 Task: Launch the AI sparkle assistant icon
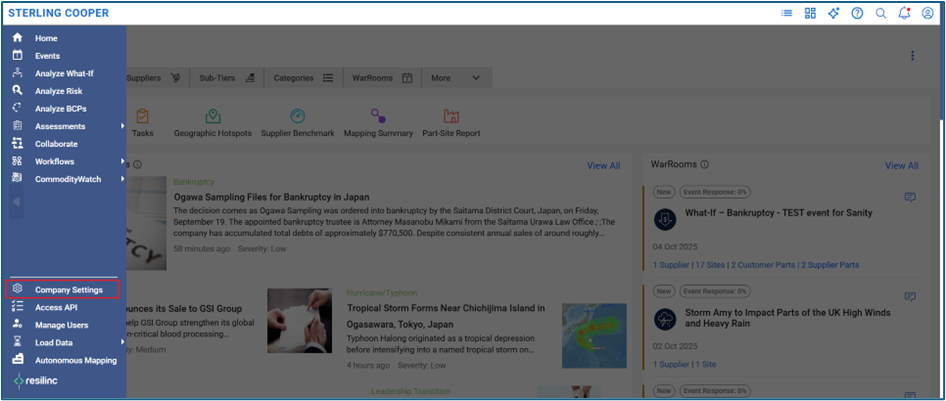point(834,13)
